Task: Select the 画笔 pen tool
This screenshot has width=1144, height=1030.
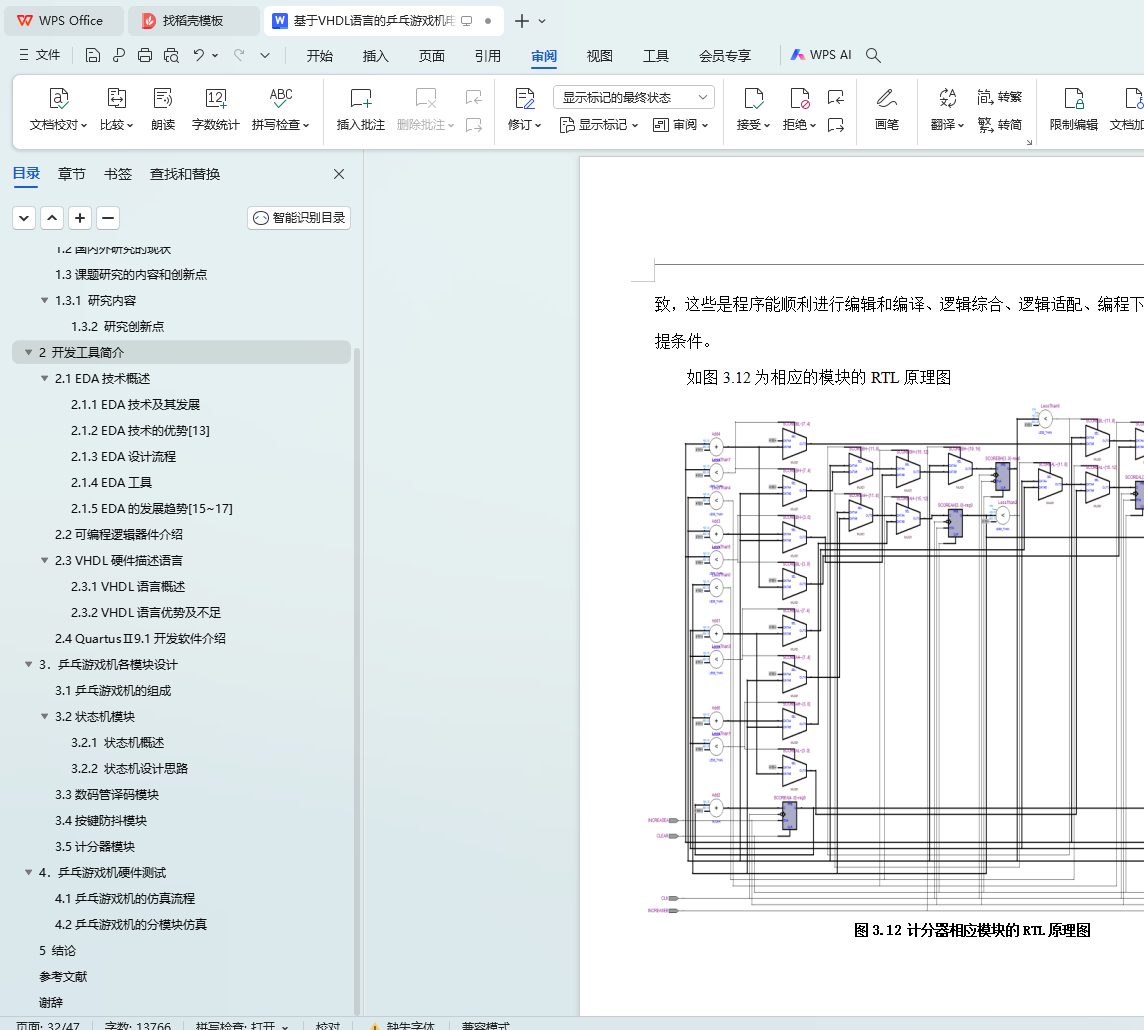Action: [x=886, y=109]
